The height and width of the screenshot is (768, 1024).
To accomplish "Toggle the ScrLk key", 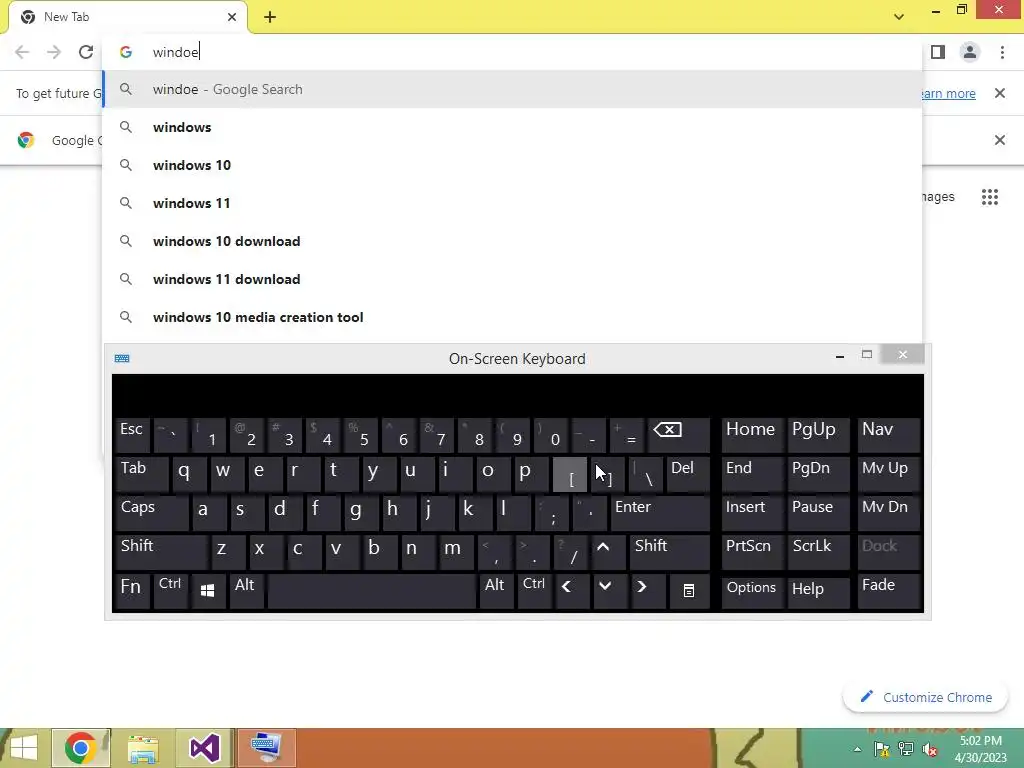I will tap(818, 552).
